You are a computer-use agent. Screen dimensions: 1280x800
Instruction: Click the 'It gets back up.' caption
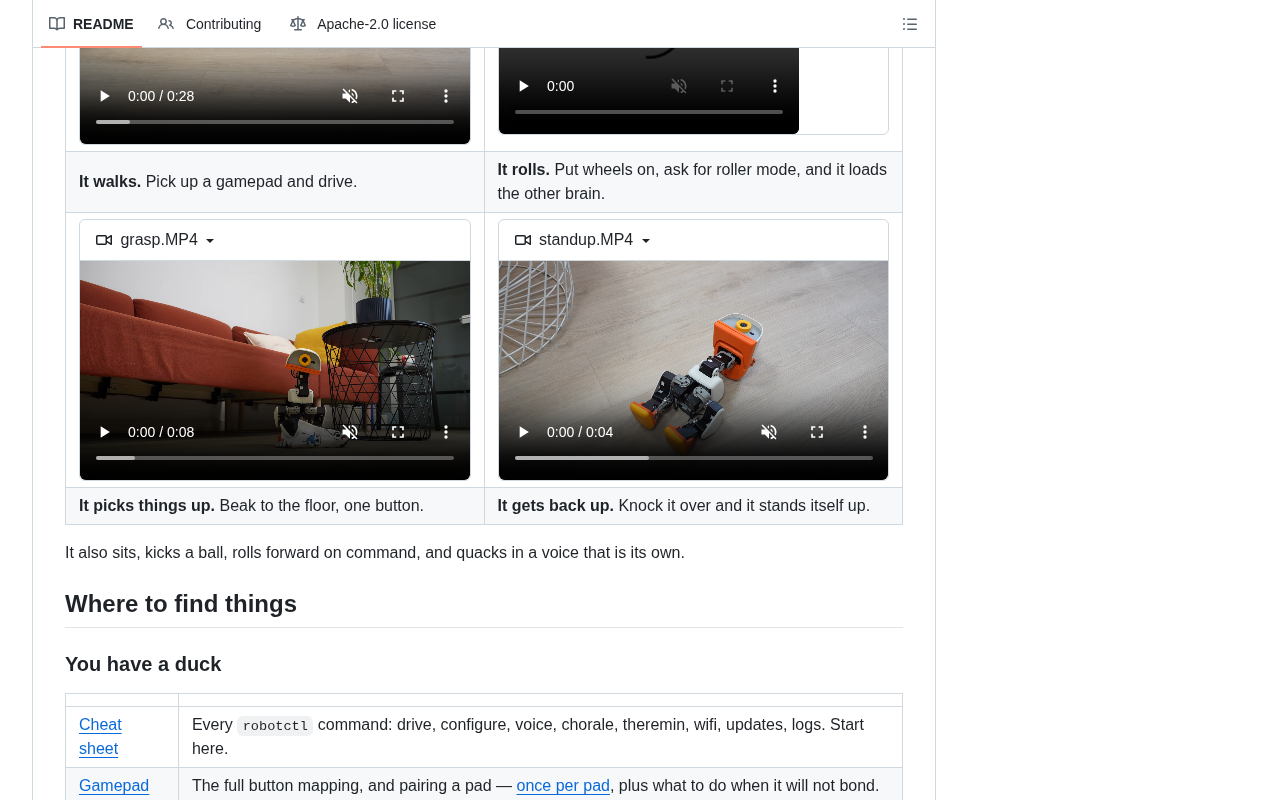(556, 506)
